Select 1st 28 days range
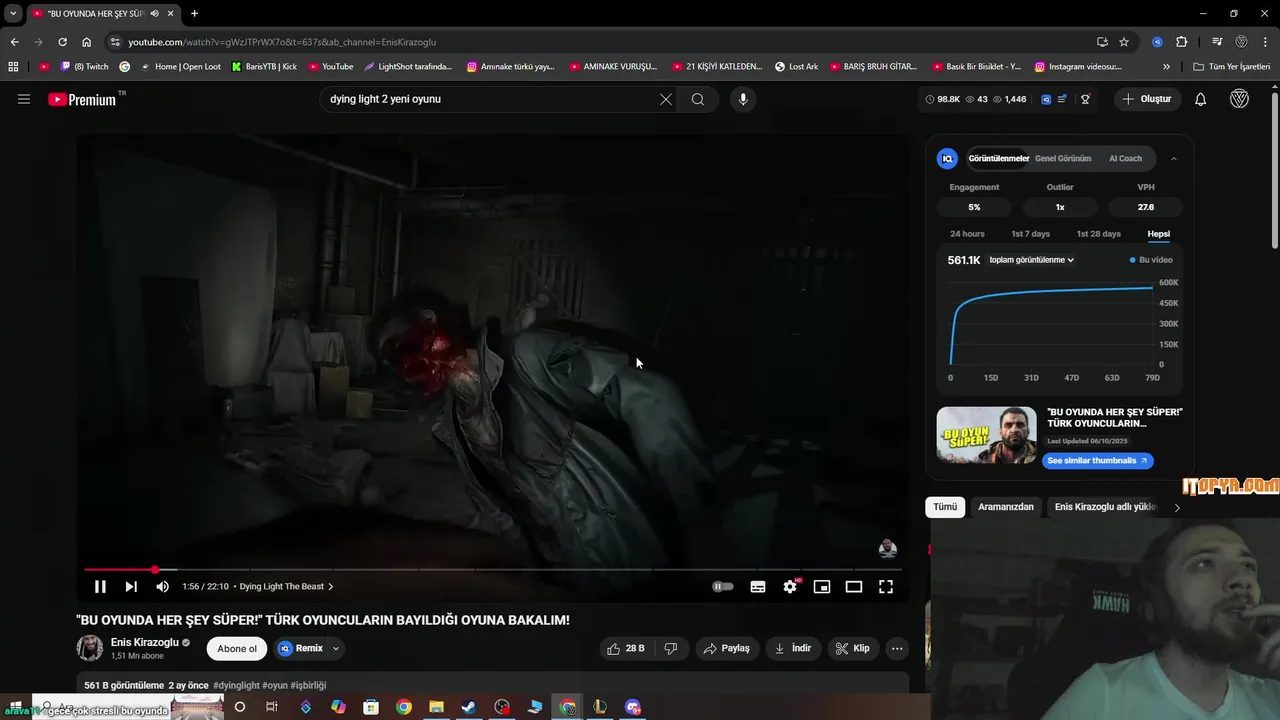This screenshot has width=1280, height=720. click(1098, 234)
